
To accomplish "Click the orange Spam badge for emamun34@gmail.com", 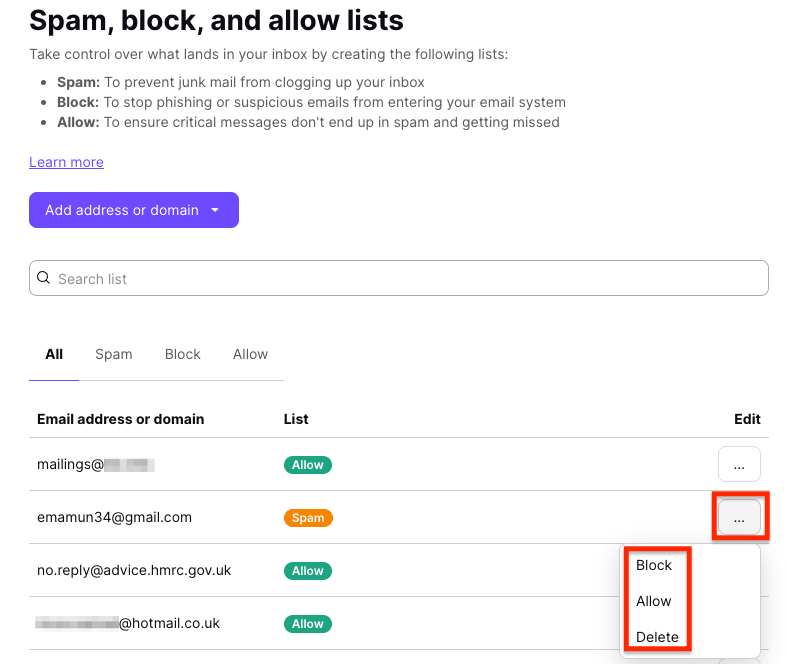I will point(308,518).
